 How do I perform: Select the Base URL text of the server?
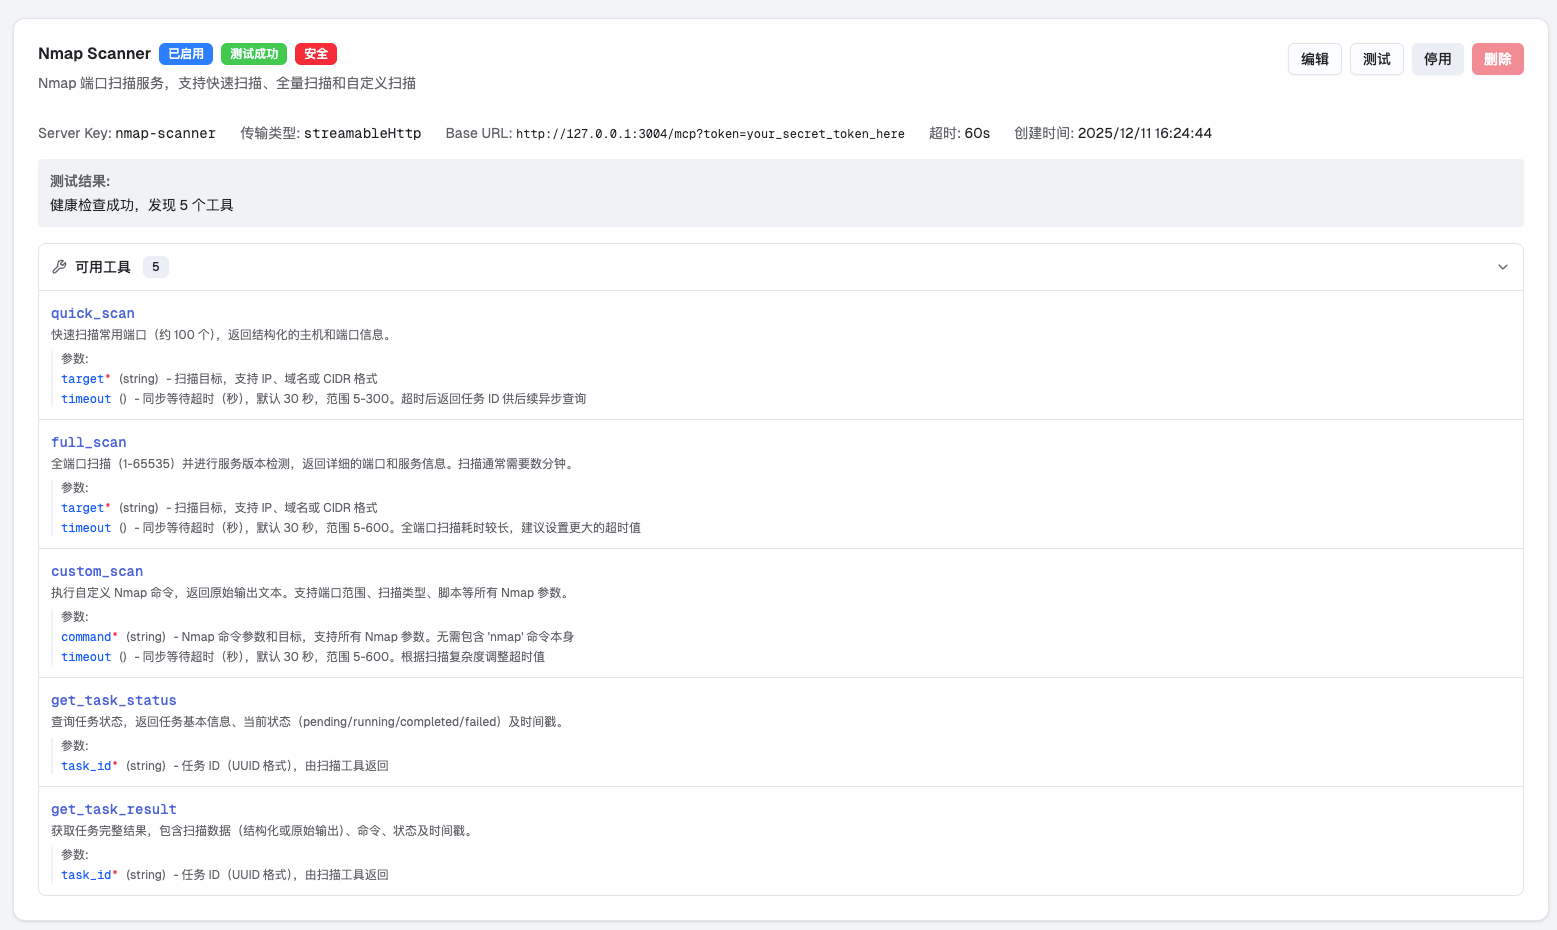(708, 133)
